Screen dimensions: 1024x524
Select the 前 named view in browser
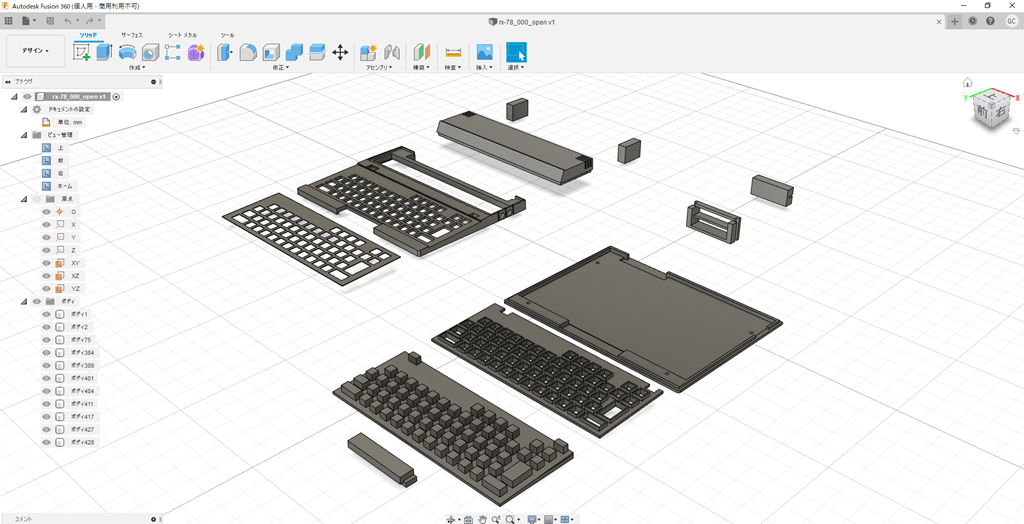60,160
